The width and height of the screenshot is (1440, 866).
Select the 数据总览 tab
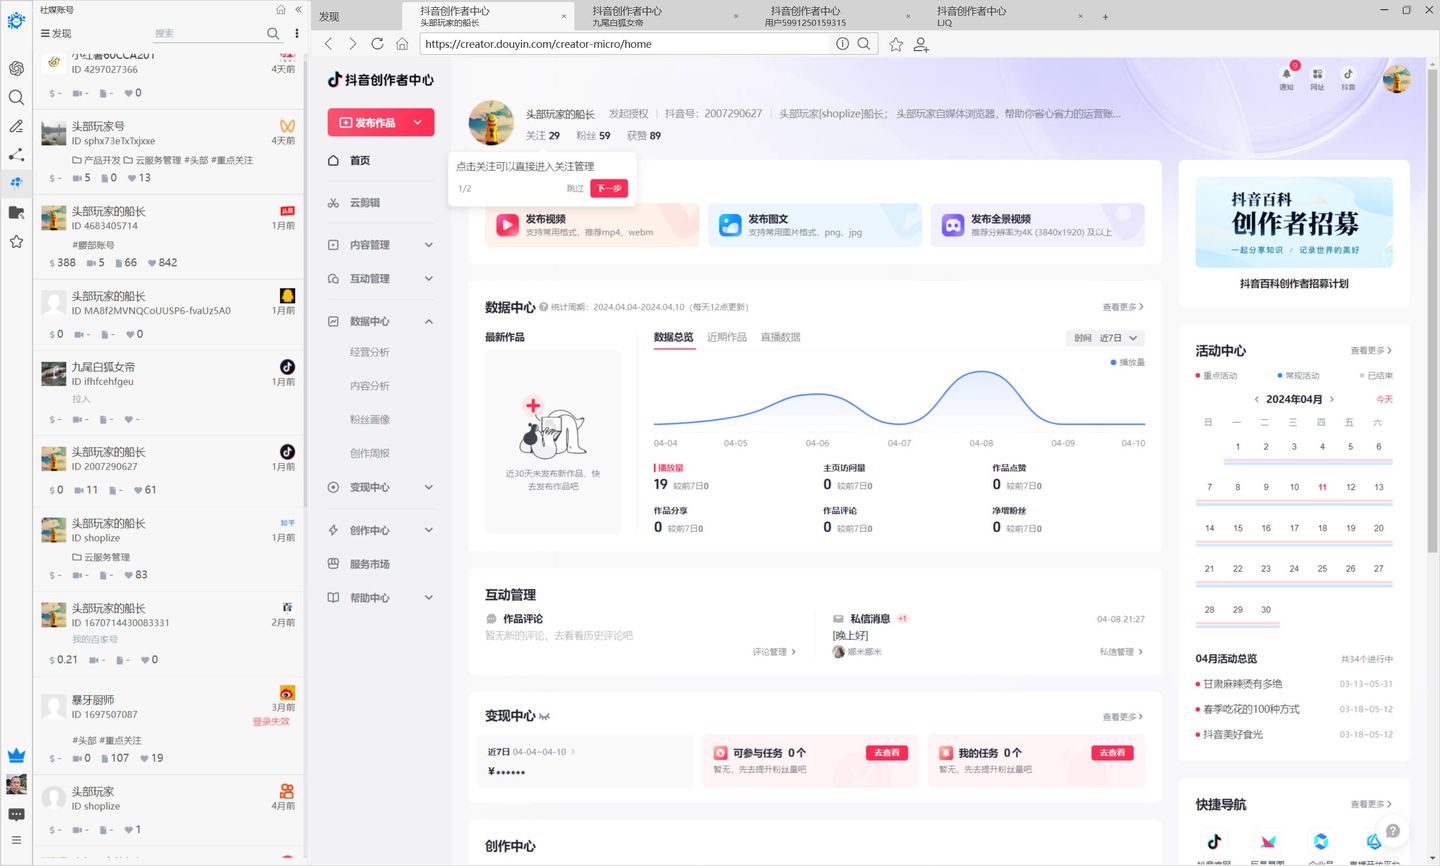coord(673,337)
